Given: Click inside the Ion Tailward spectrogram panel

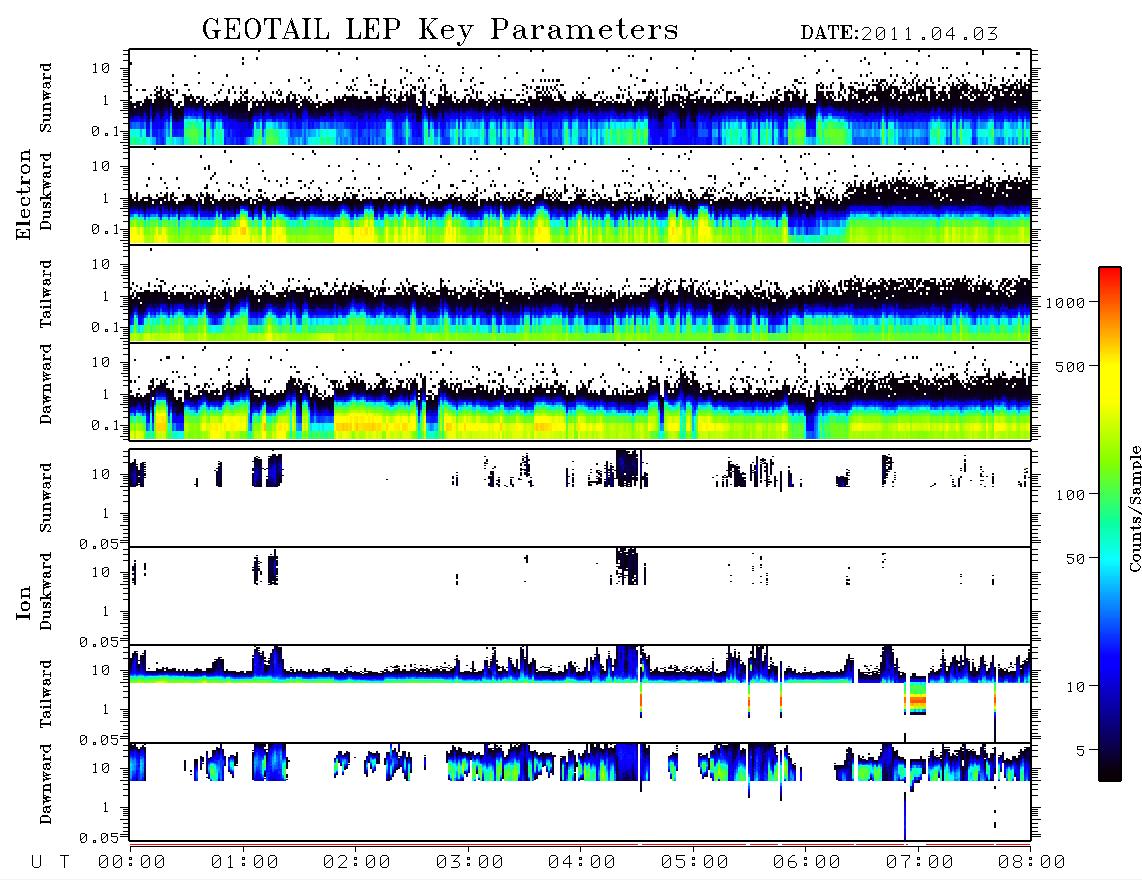Looking at the screenshot, I should (x=580, y=694).
